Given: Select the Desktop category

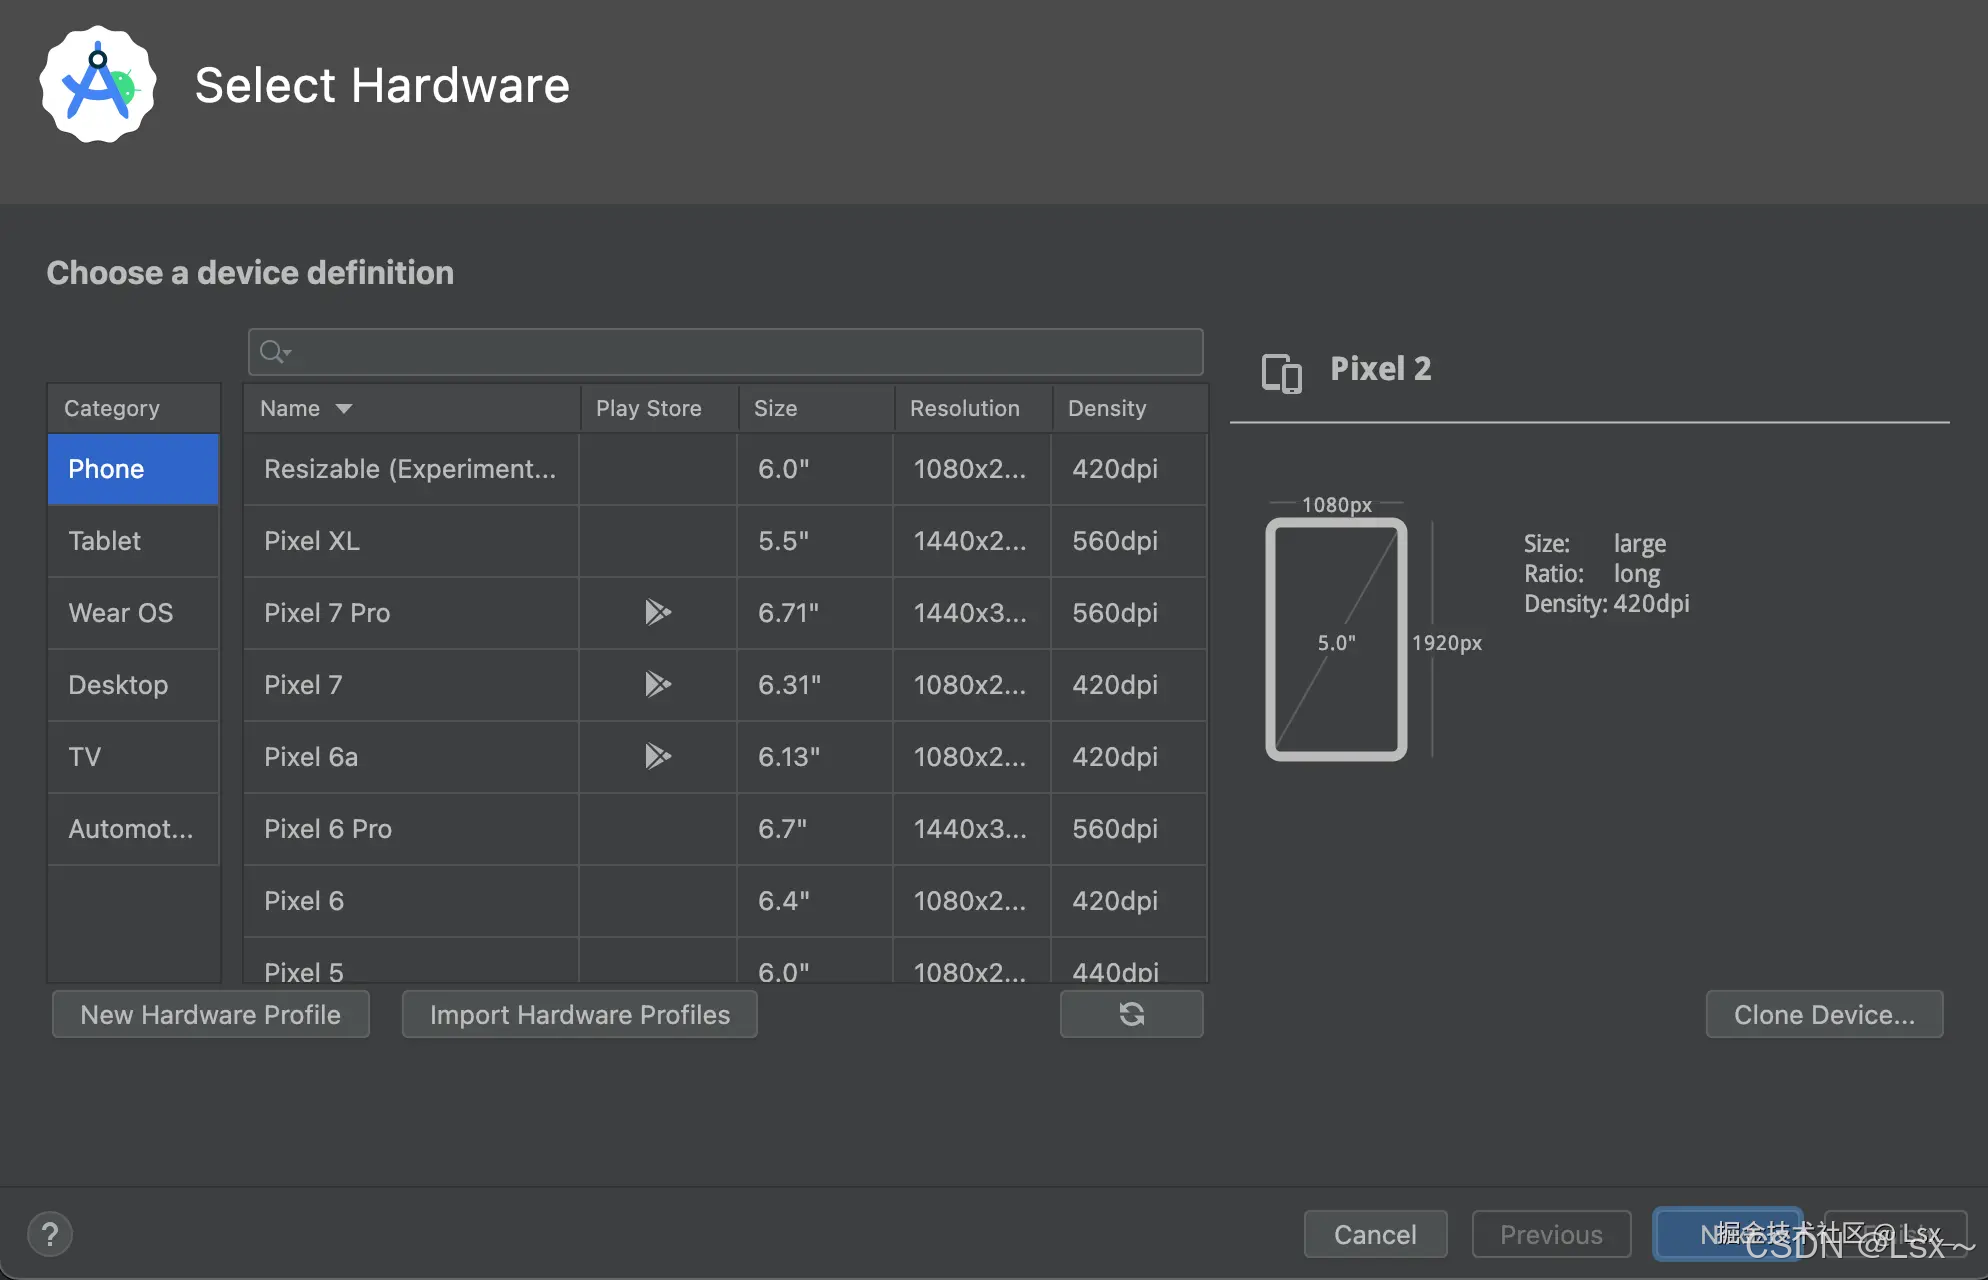Looking at the screenshot, I should (x=133, y=685).
